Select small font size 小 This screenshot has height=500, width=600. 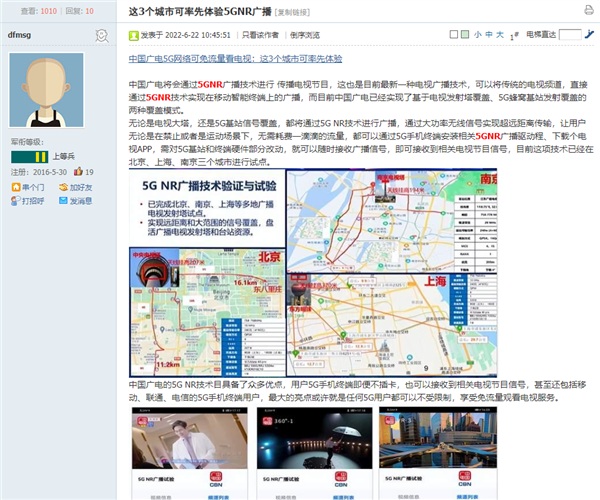pos(476,34)
